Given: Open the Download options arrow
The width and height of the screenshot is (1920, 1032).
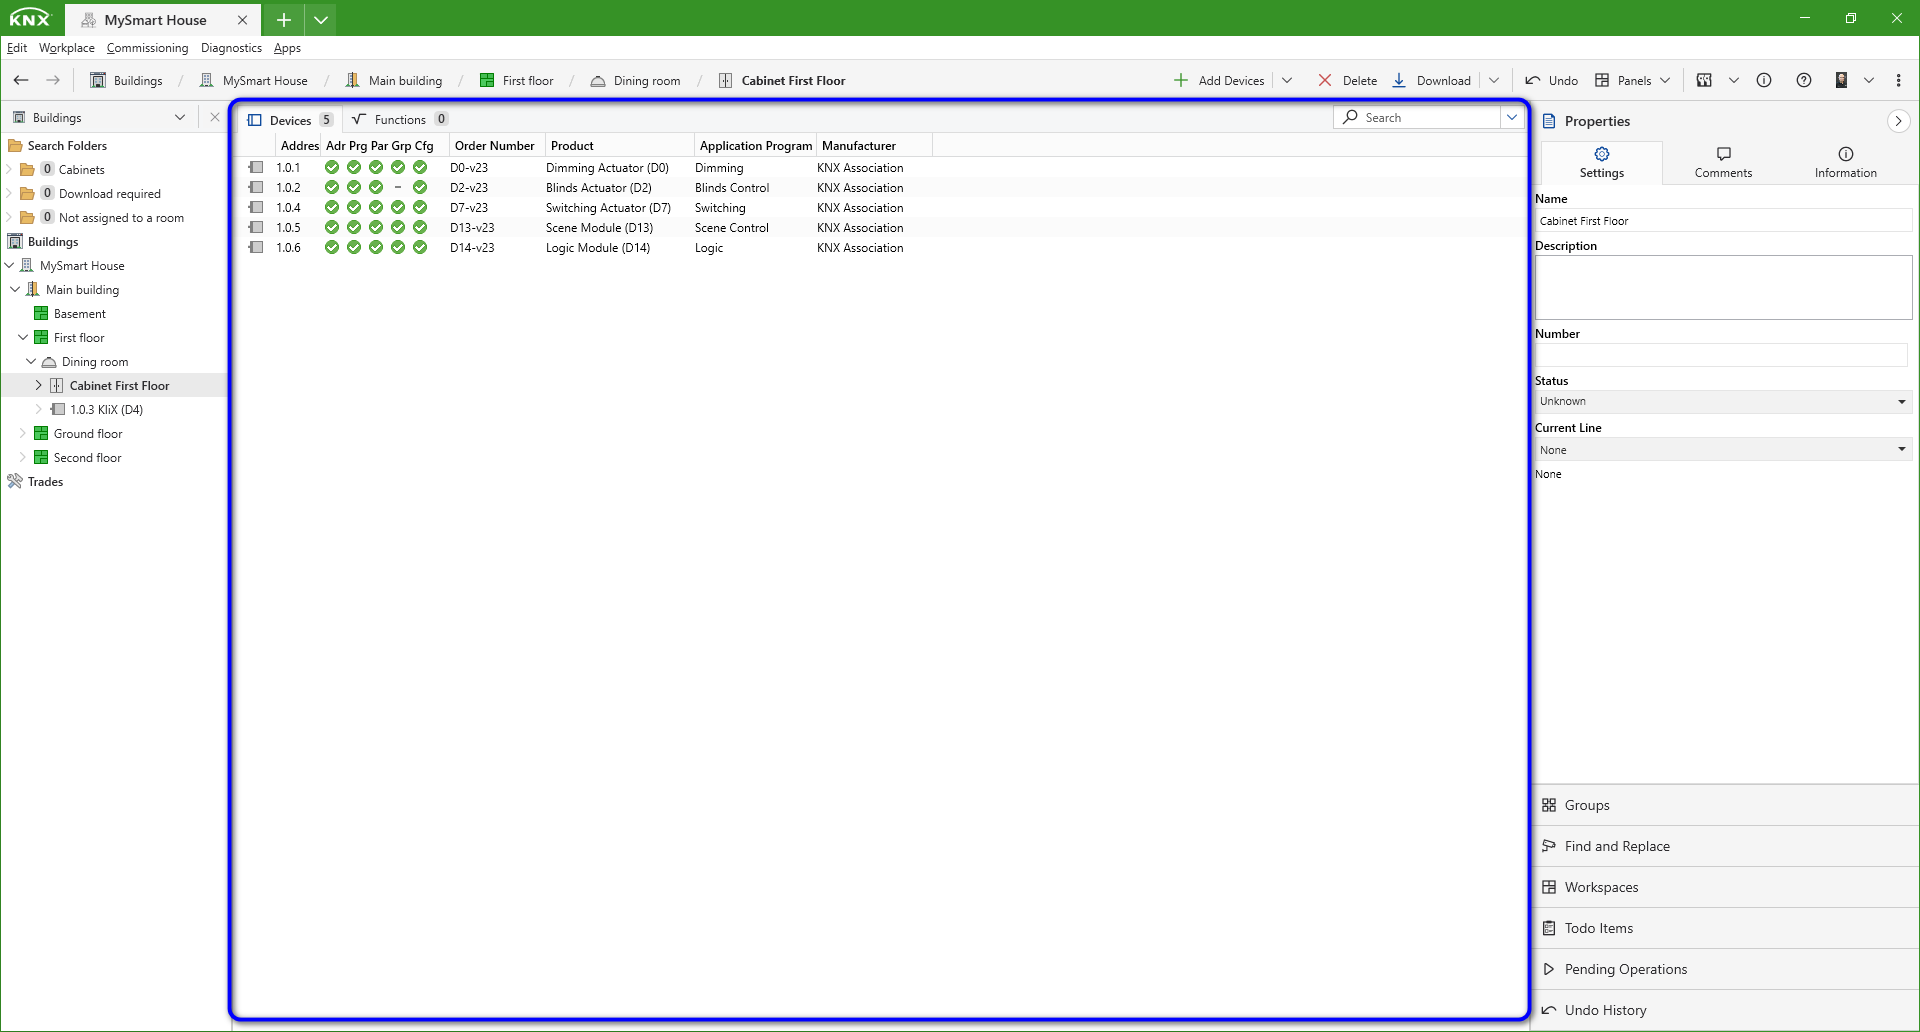Looking at the screenshot, I should (1494, 80).
